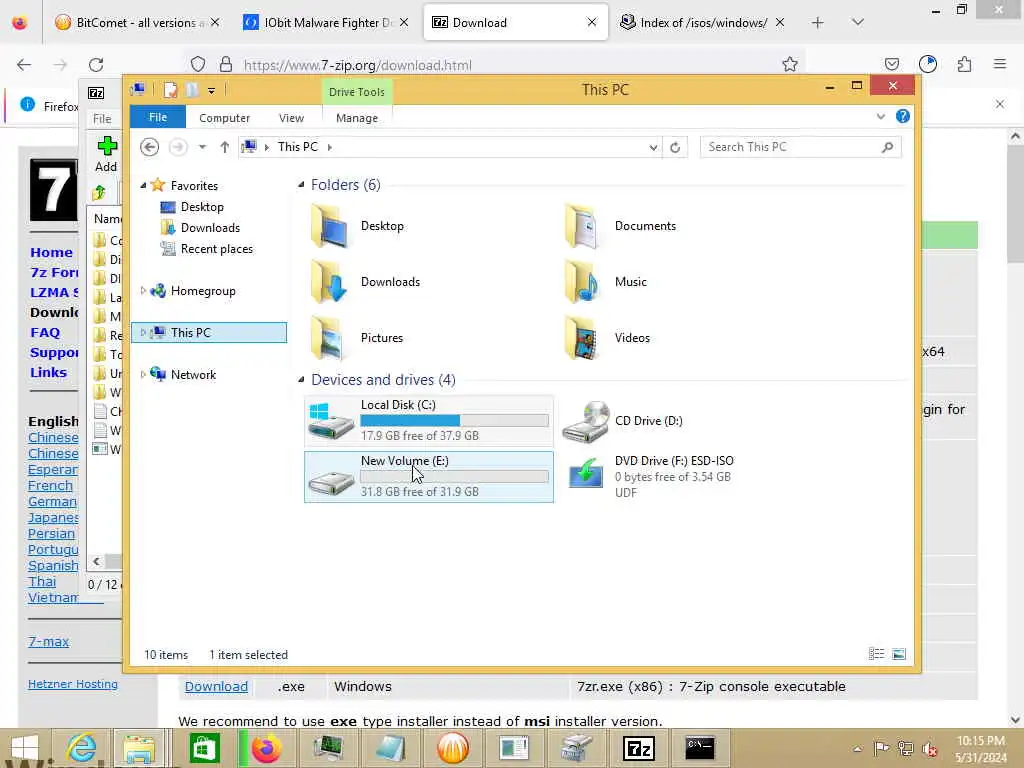Go up one level in Explorer
This screenshot has height=768, width=1024.
pos(225,147)
